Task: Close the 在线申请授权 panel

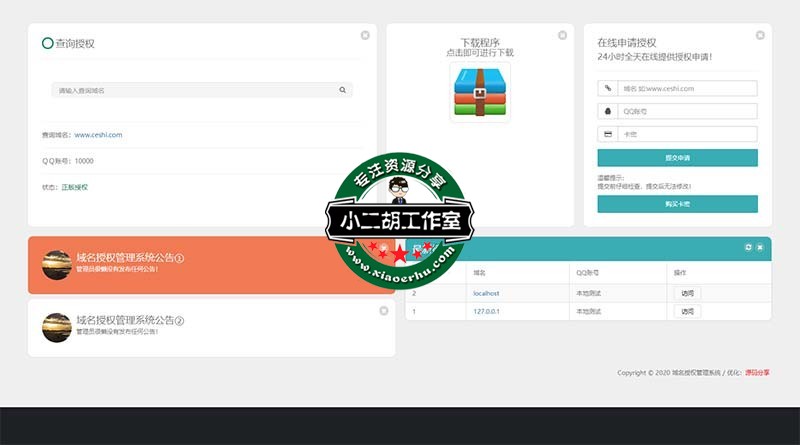Action: [x=759, y=35]
